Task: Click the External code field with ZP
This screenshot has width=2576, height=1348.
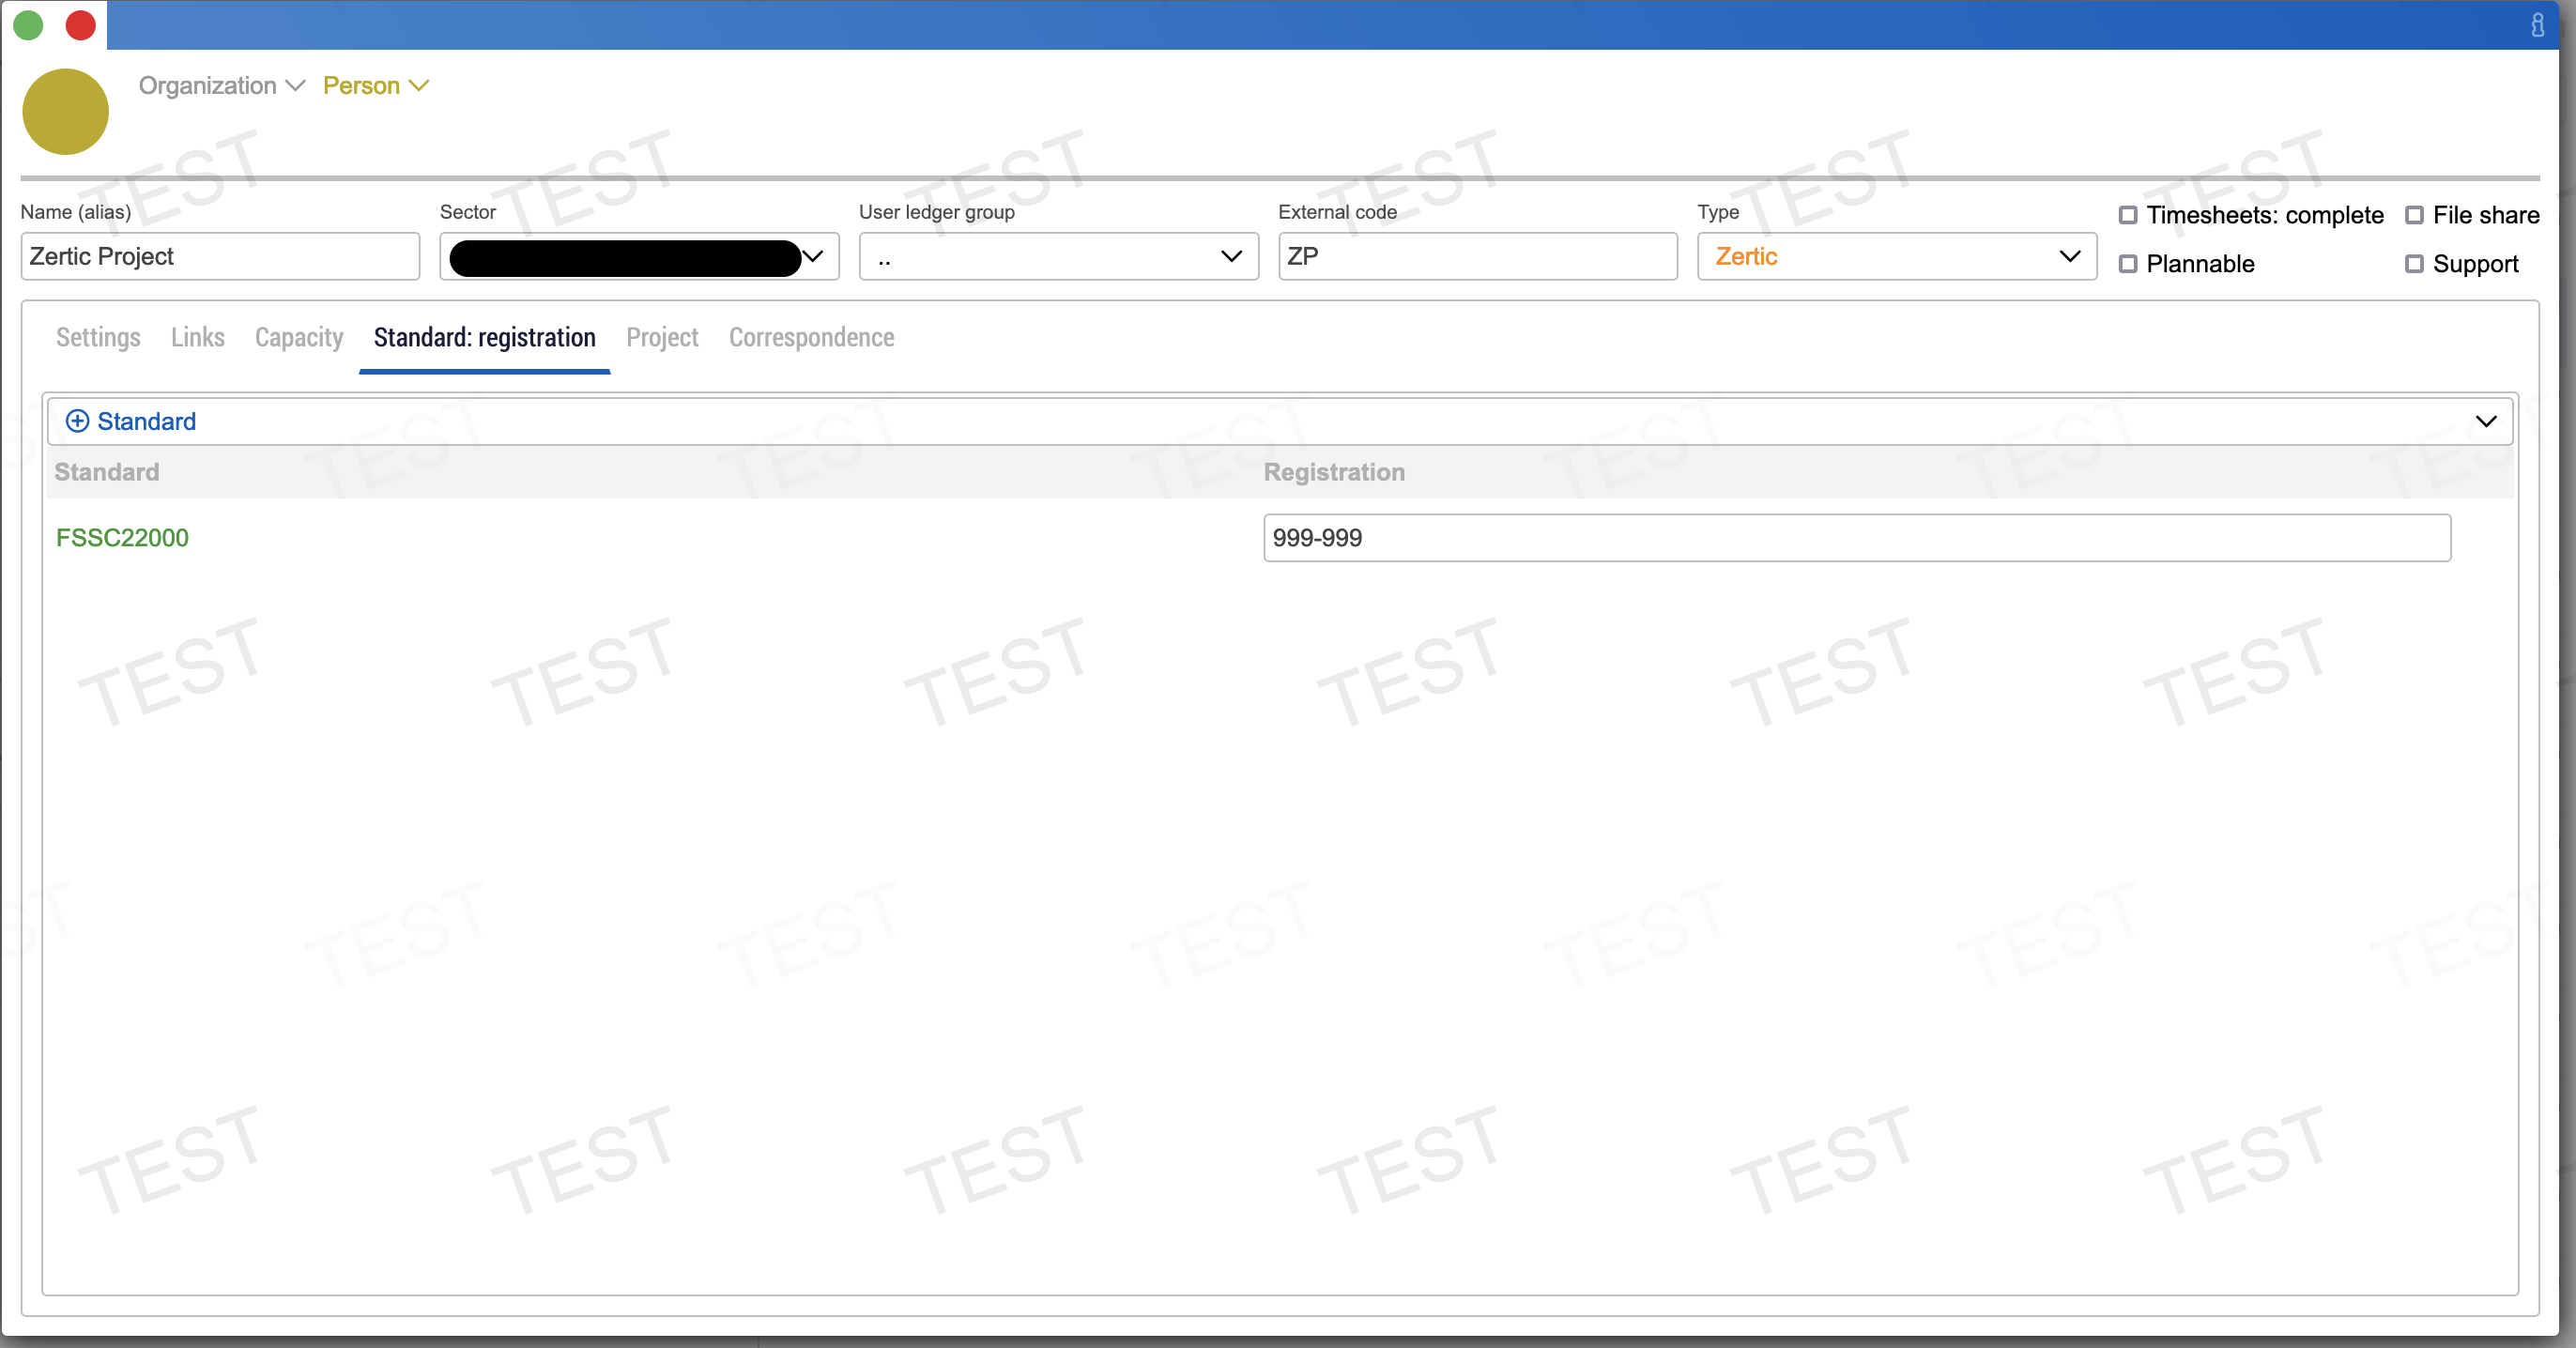Action: point(1477,257)
